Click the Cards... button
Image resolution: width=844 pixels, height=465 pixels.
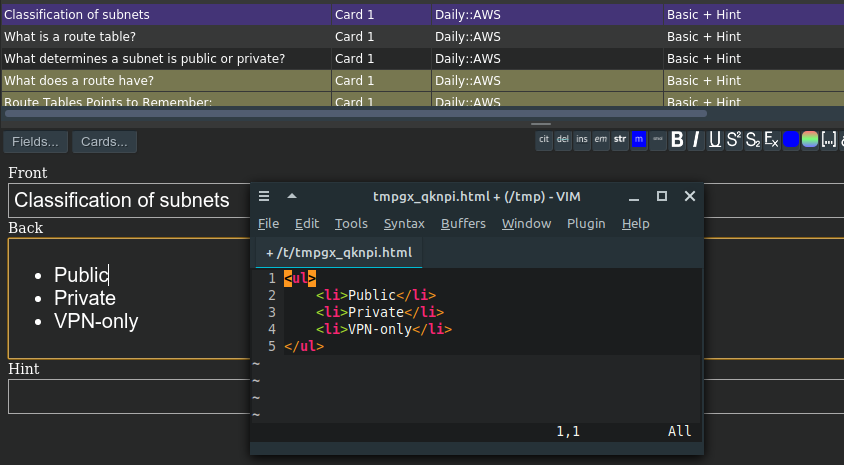[104, 142]
